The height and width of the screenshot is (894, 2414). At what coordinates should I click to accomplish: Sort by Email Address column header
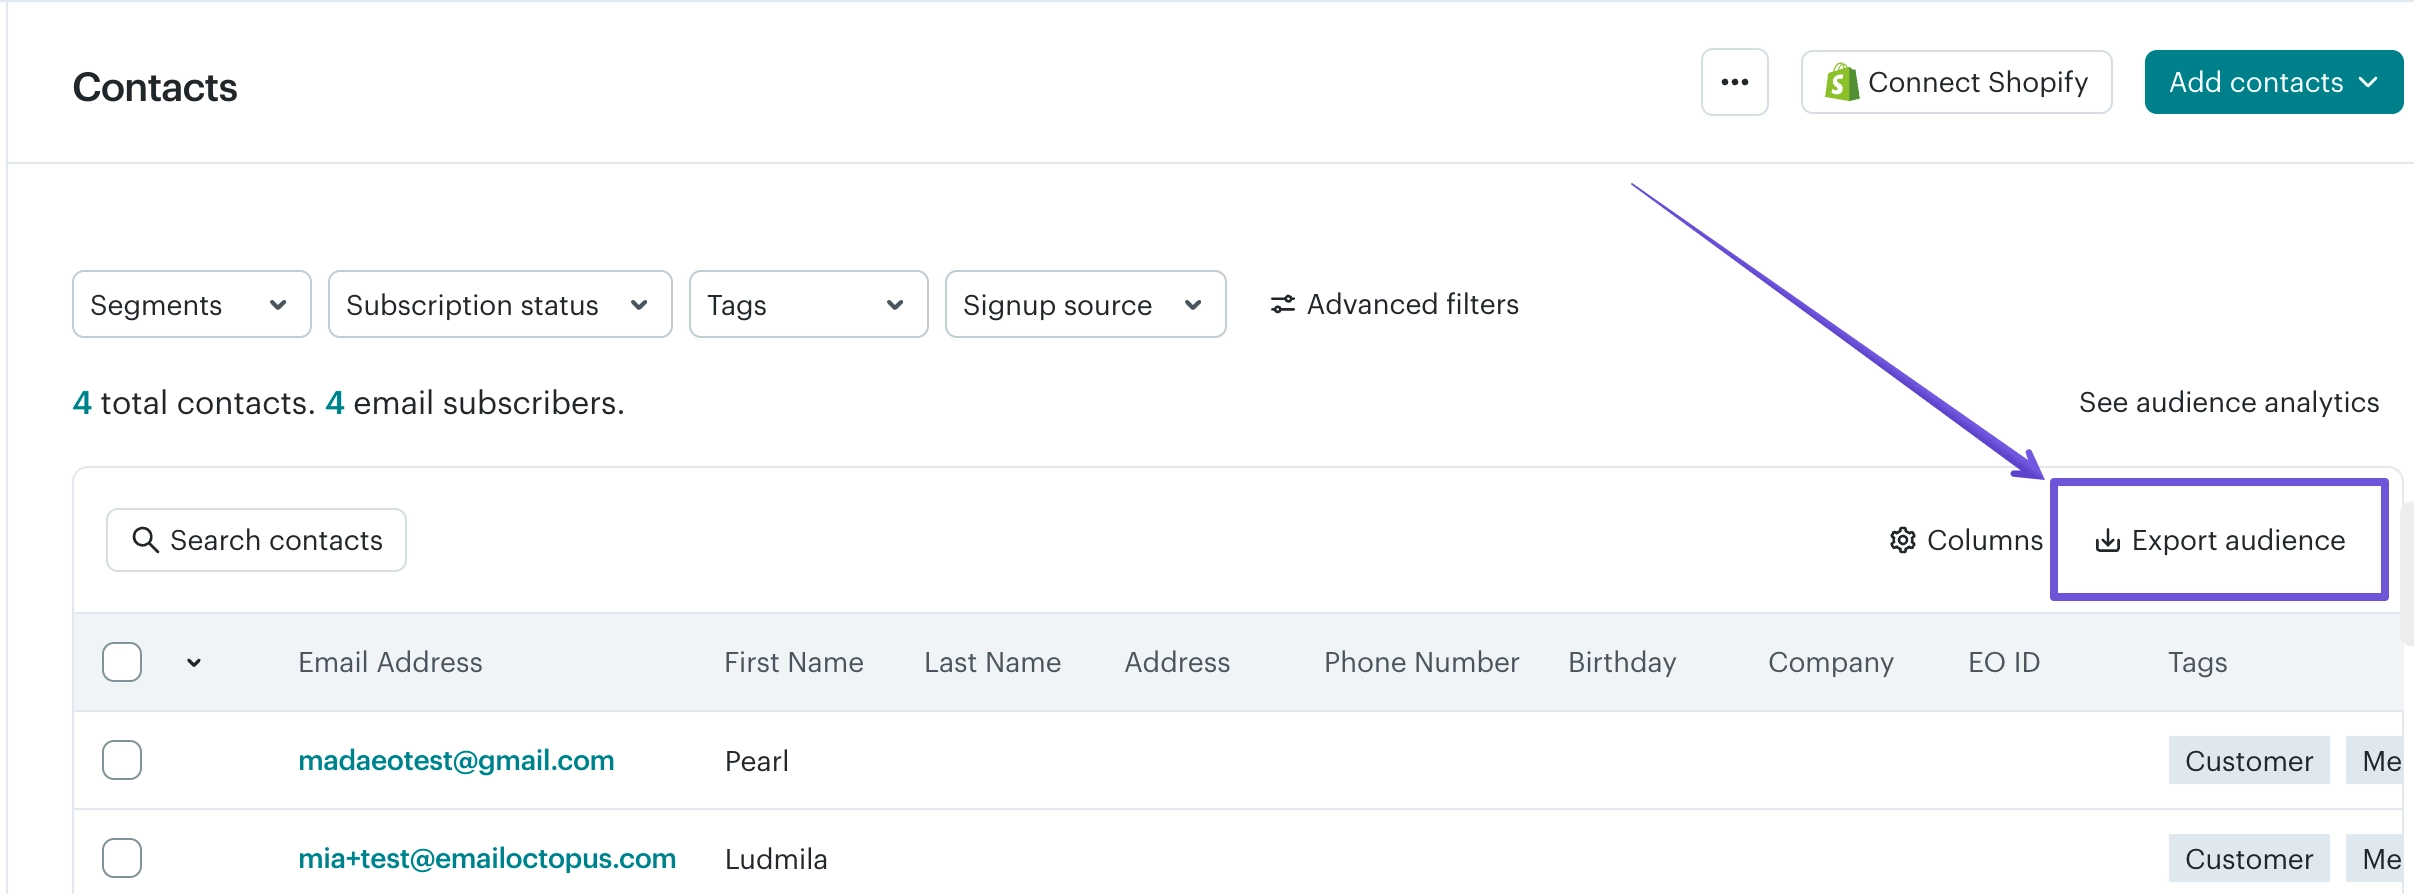[x=390, y=662]
